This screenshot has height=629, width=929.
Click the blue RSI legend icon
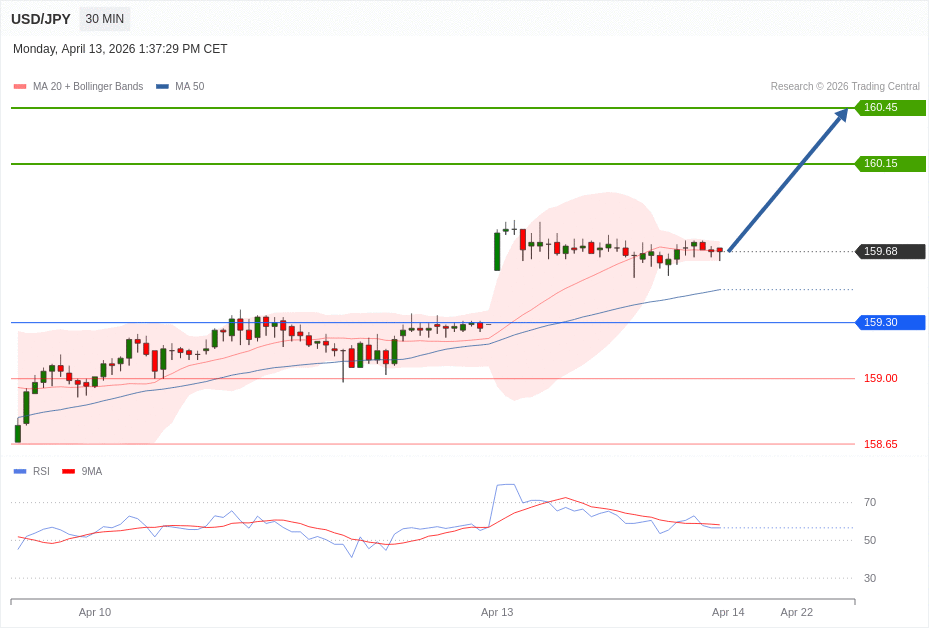[x=20, y=471]
